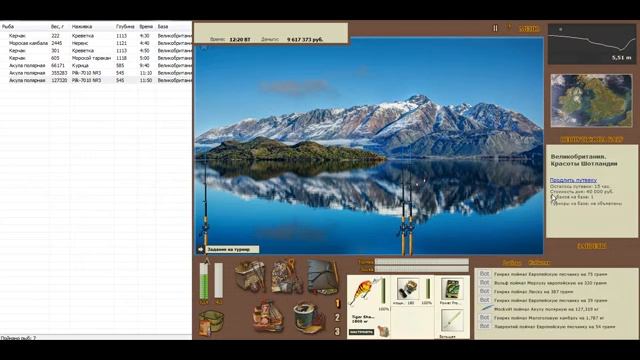Screen dimensions: 640x360
Task: Click the small bag icon beside Настроить
Action: tap(383, 331)
